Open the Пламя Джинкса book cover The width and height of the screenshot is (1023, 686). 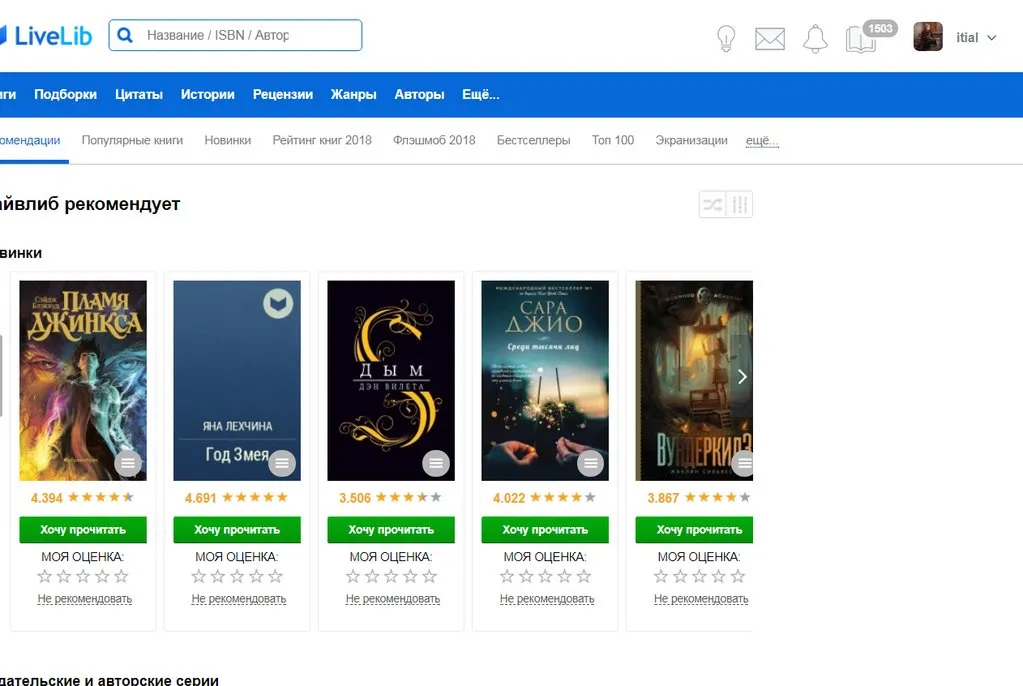pos(83,381)
